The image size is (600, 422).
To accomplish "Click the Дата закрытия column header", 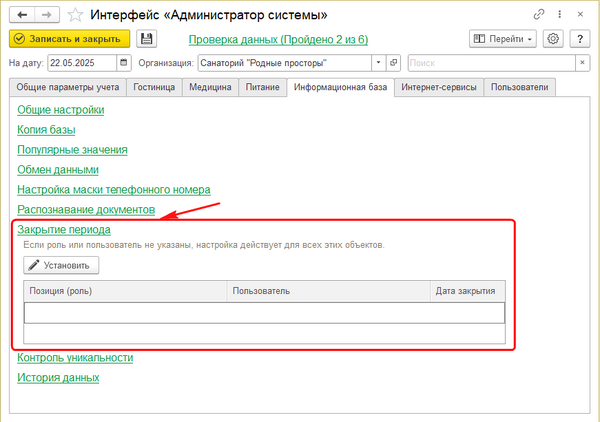I will (468, 291).
